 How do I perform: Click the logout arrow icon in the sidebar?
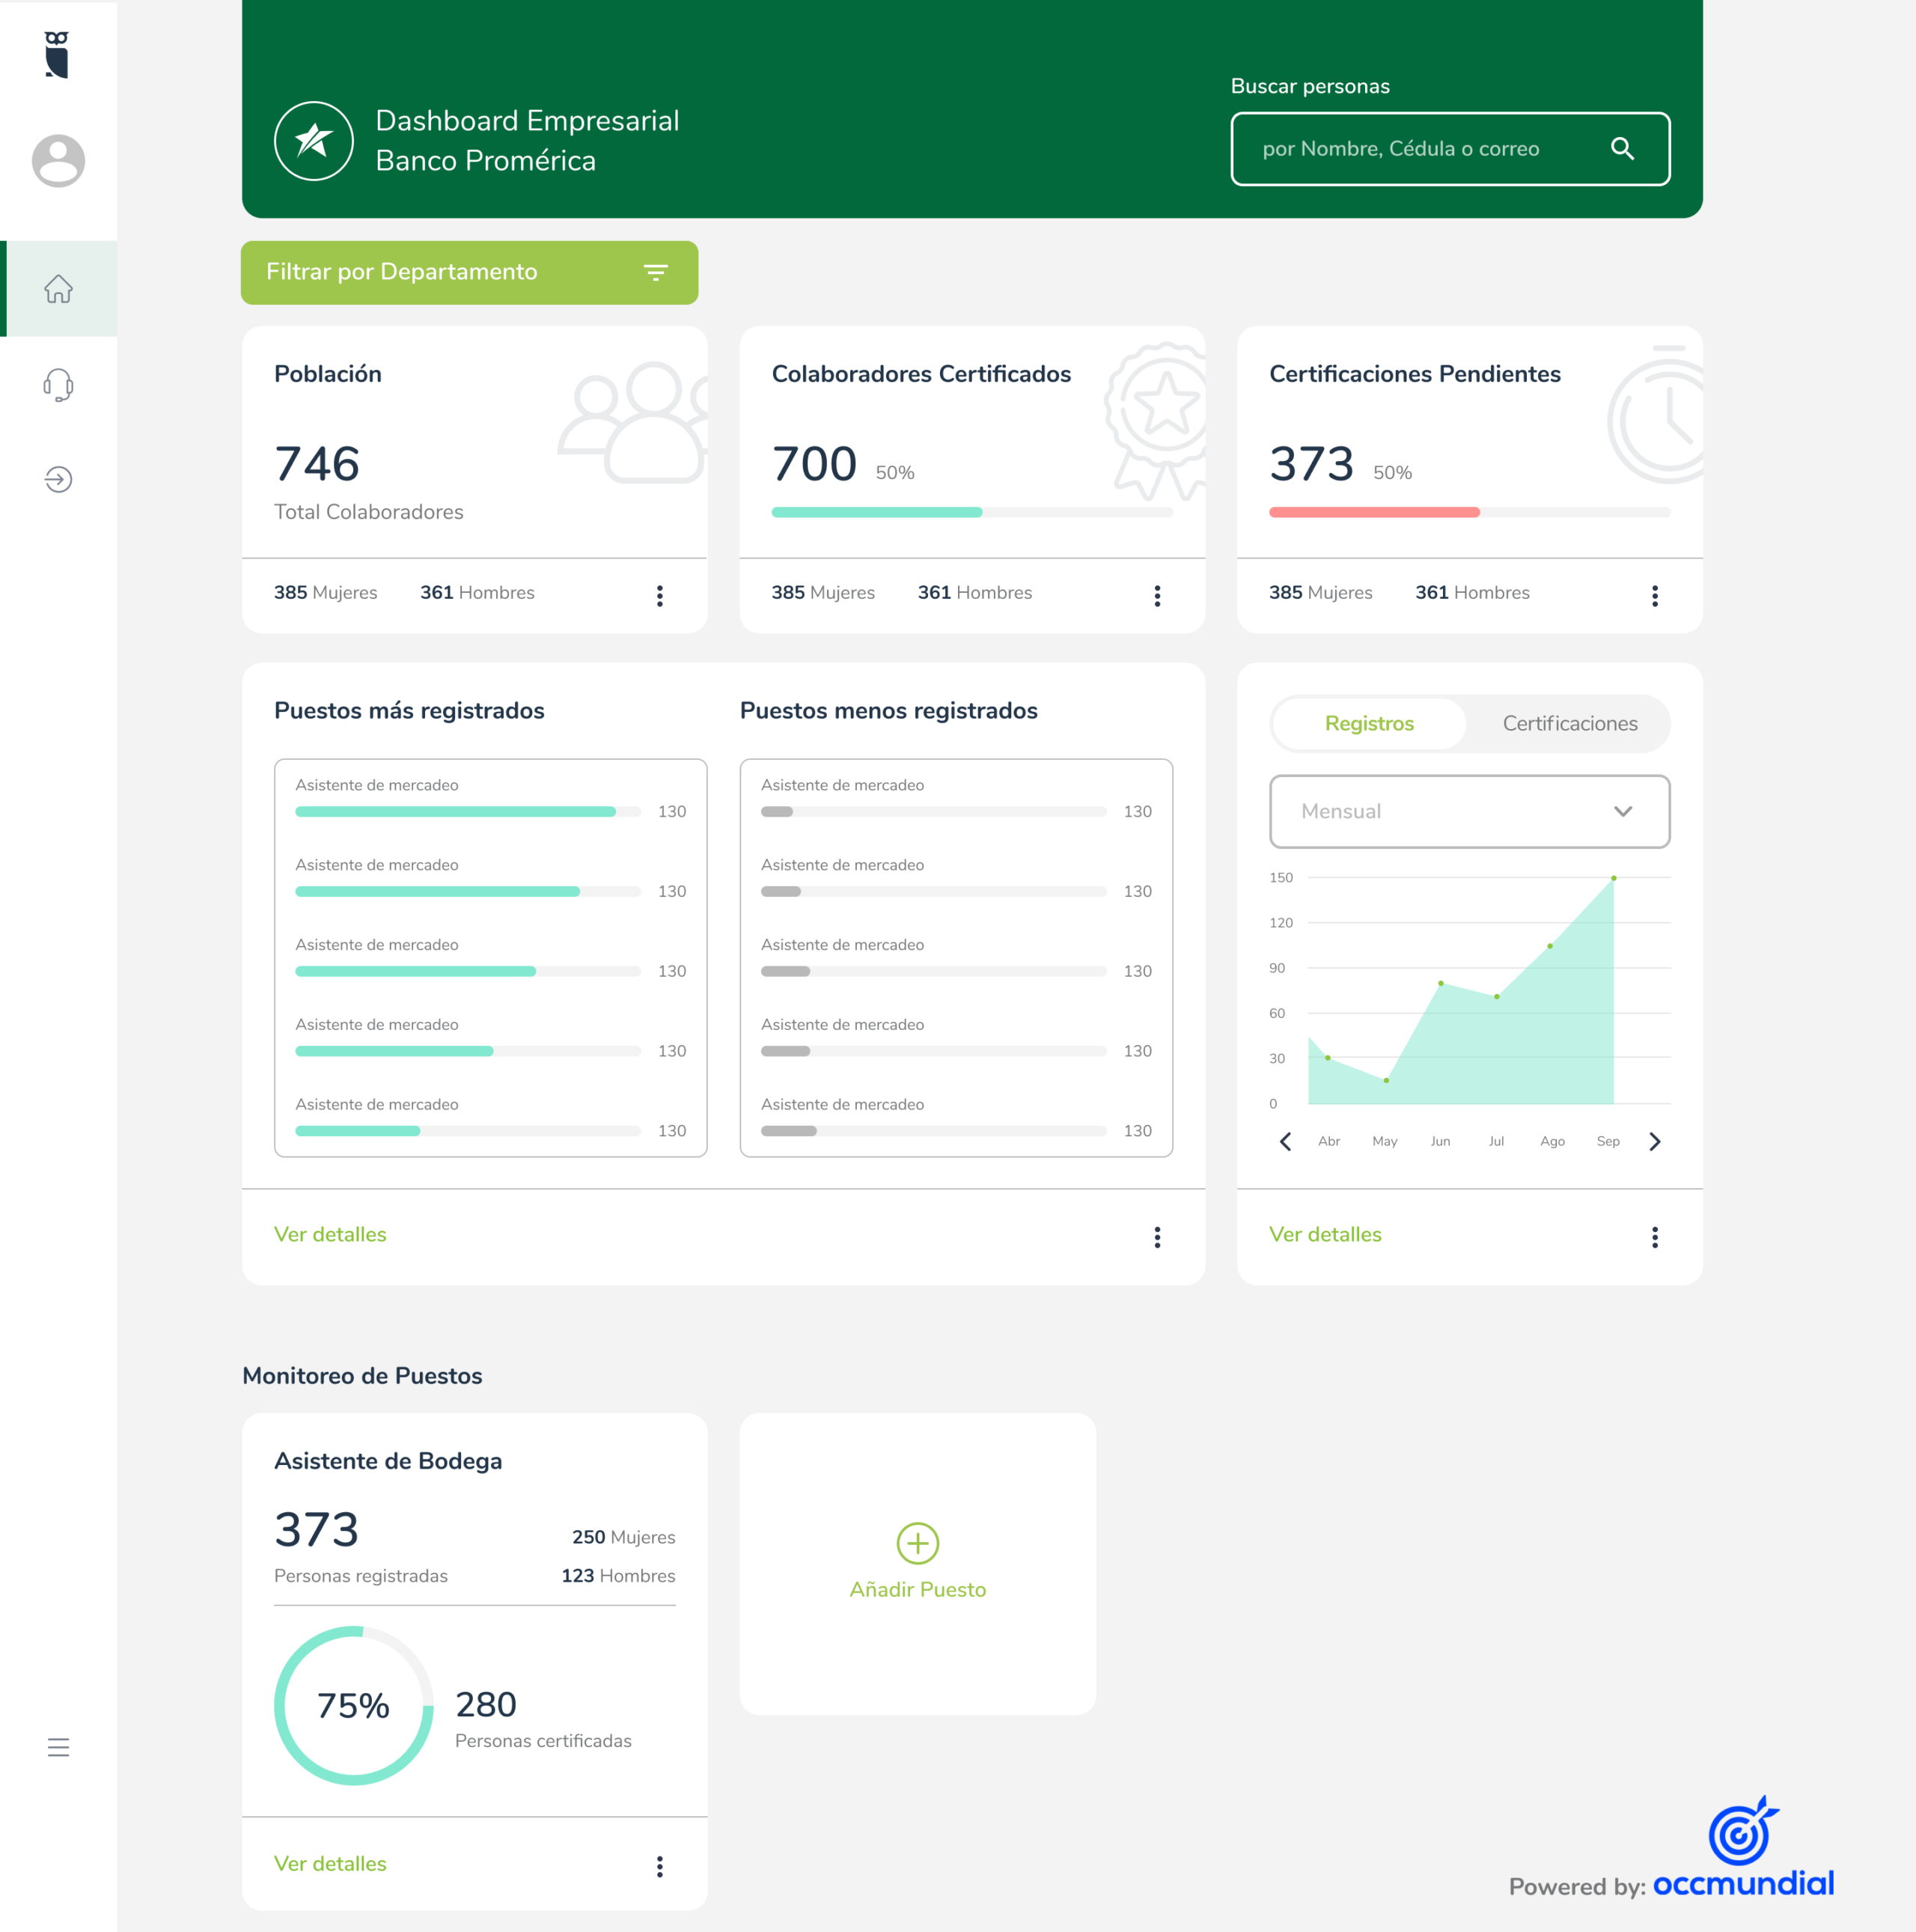pyautogui.click(x=58, y=480)
